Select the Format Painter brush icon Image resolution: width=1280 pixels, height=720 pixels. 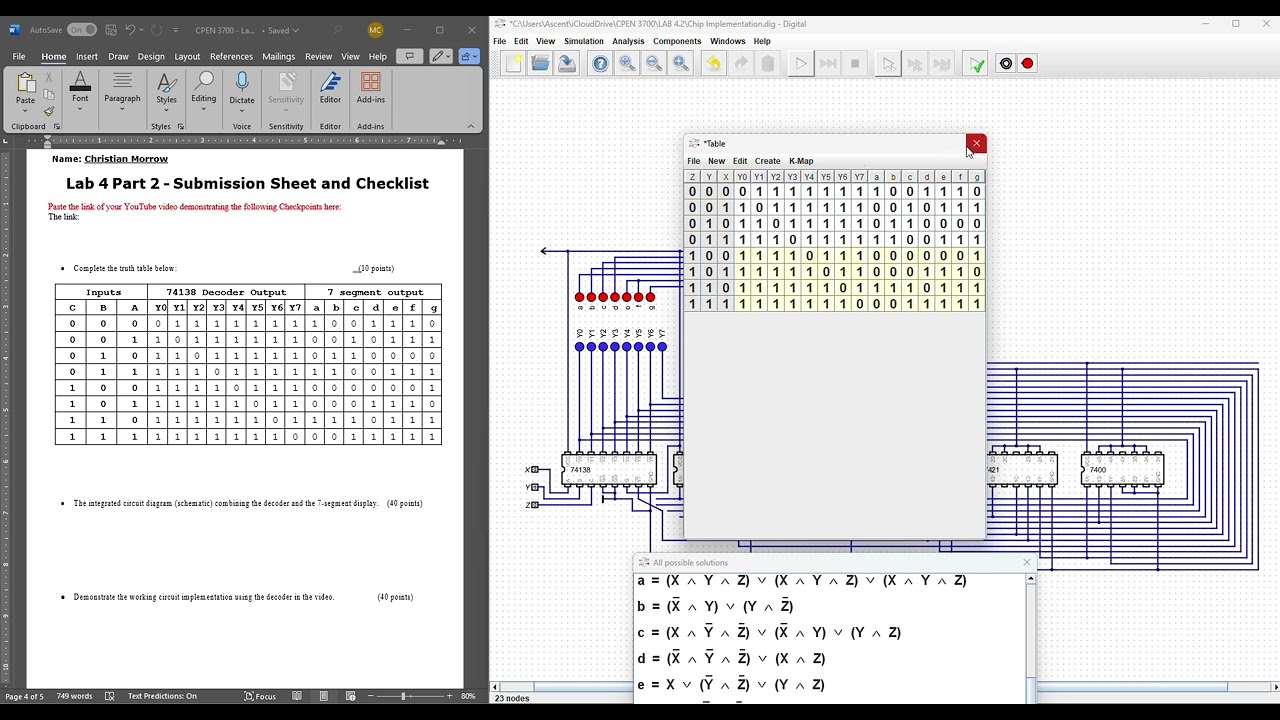click(49, 111)
